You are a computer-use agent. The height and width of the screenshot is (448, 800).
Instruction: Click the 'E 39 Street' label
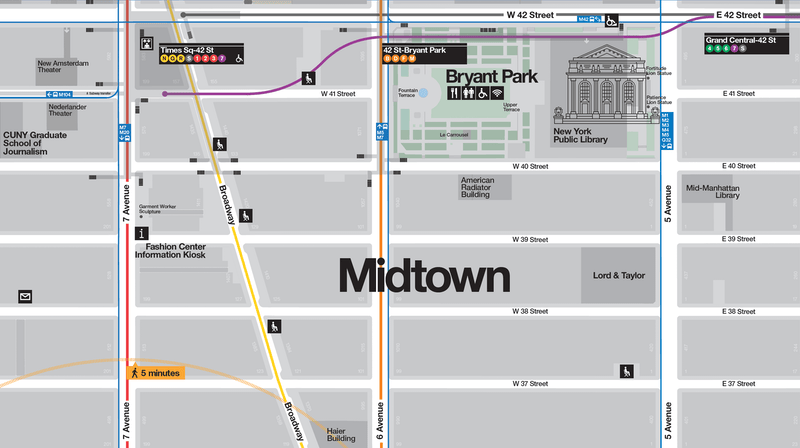[738, 239]
